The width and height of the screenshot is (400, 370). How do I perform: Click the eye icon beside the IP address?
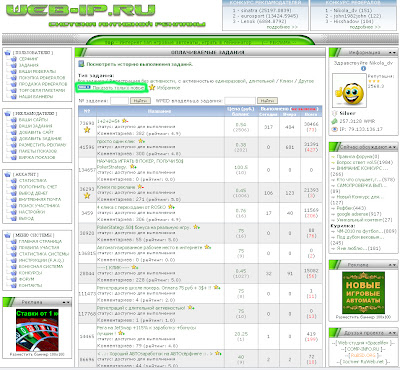(x=335, y=129)
